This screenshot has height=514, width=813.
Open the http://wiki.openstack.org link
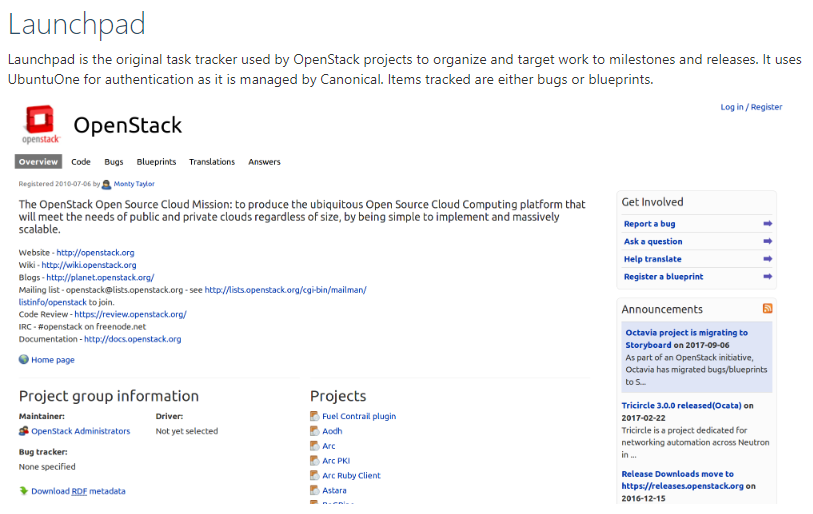click(89, 265)
